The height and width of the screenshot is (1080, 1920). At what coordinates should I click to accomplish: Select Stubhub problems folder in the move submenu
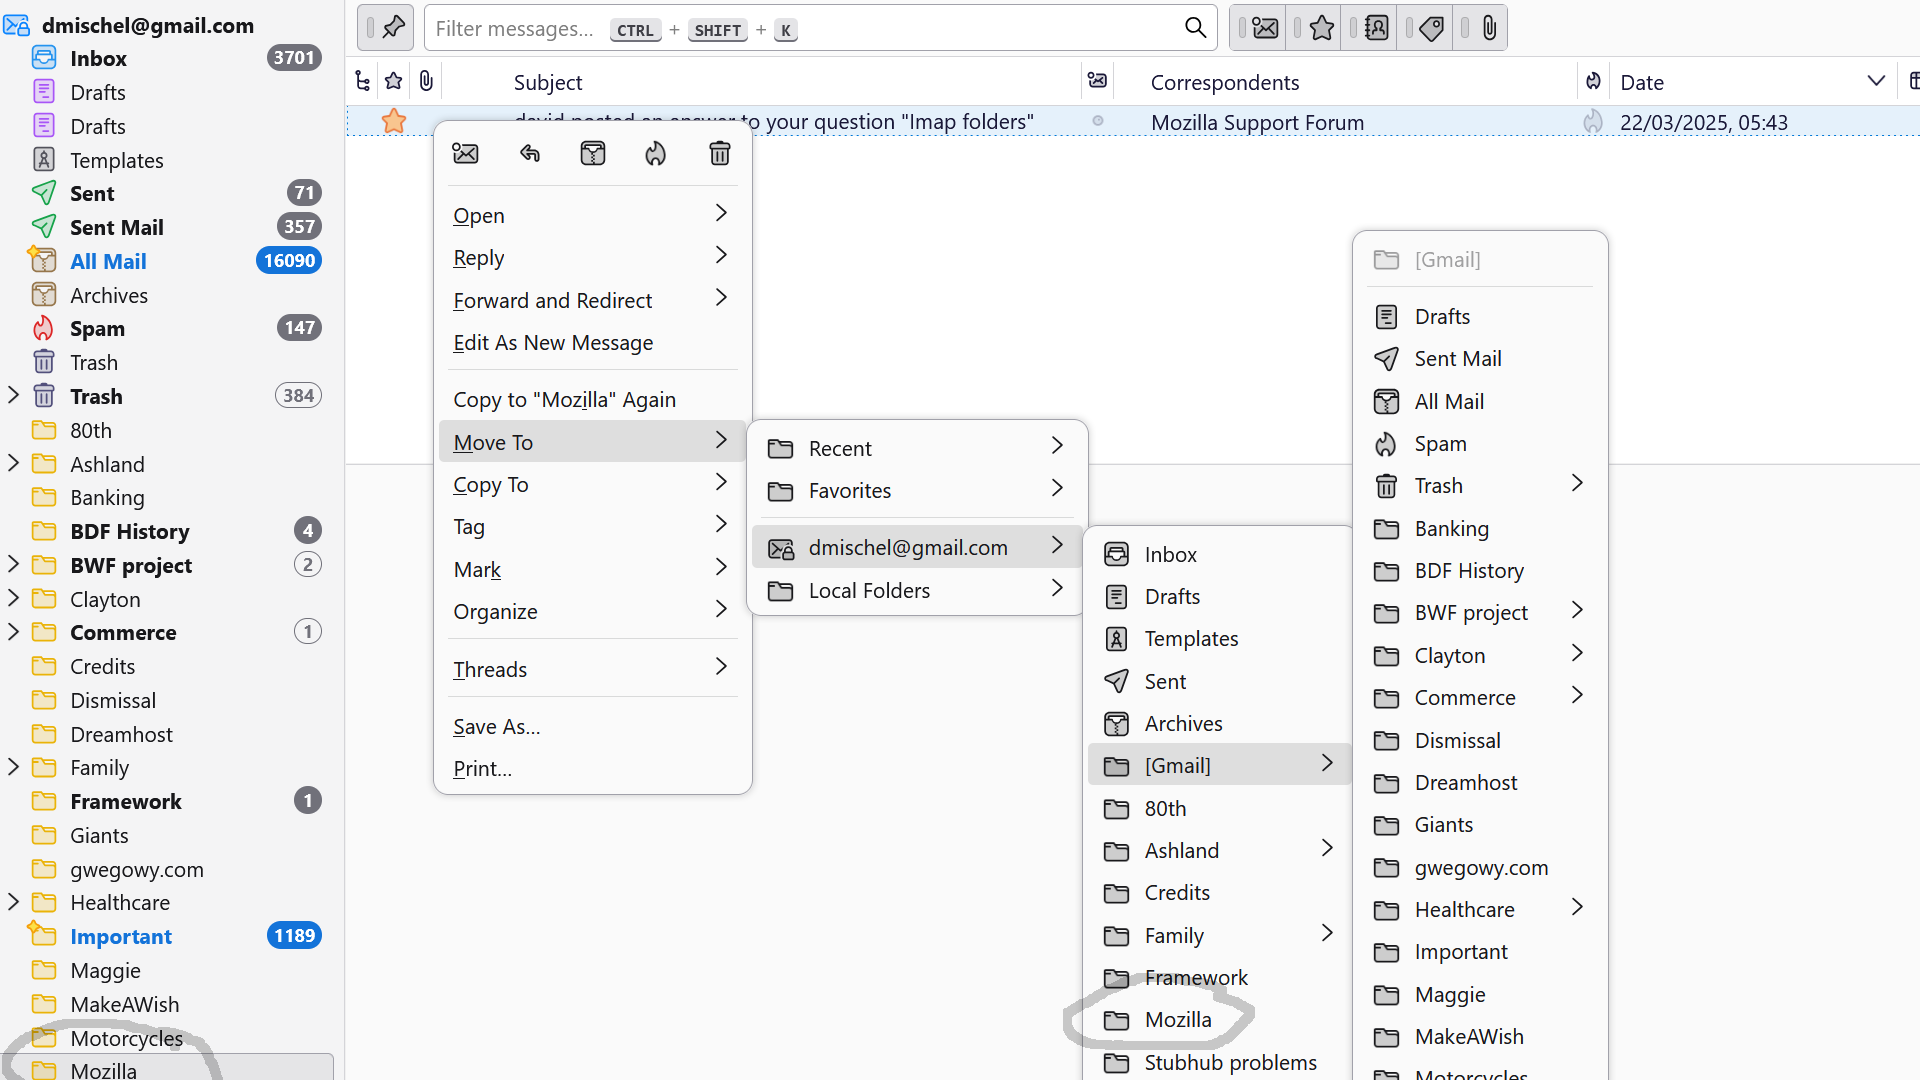tap(1219, 1062)
